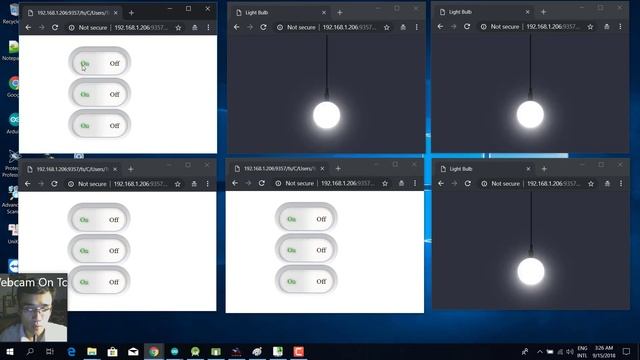
Task: Toggle the first On/Off switch in top-left window
Action: [99, 62]
